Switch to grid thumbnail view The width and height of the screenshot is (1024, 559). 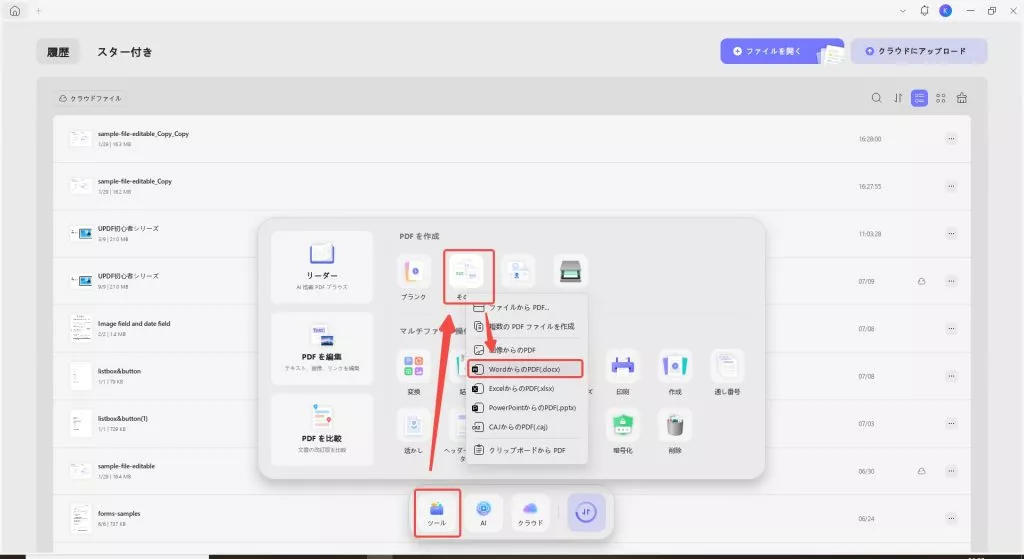pyautogui.click(x=940, y=98)
